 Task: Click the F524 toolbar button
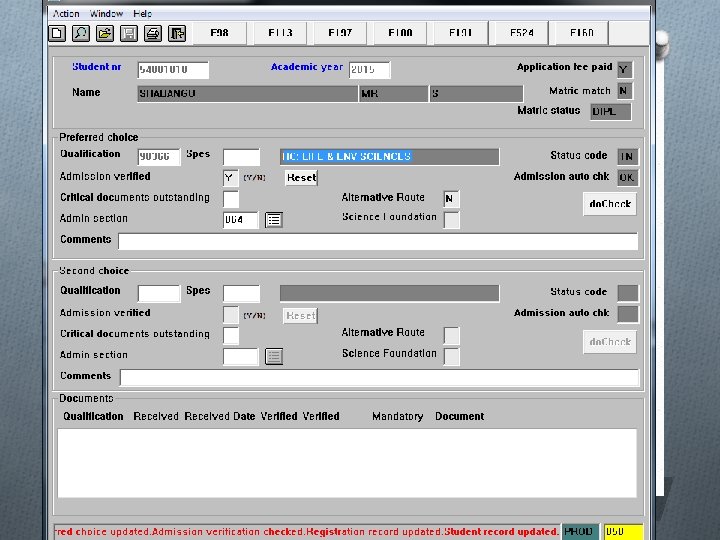[521, 33]
